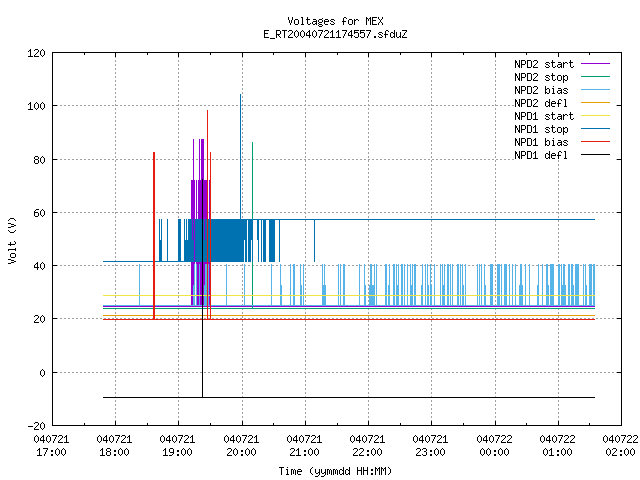Click the x-axis label 040721 18:00
Screen dimensions: 640x480
tap(114, 446)
